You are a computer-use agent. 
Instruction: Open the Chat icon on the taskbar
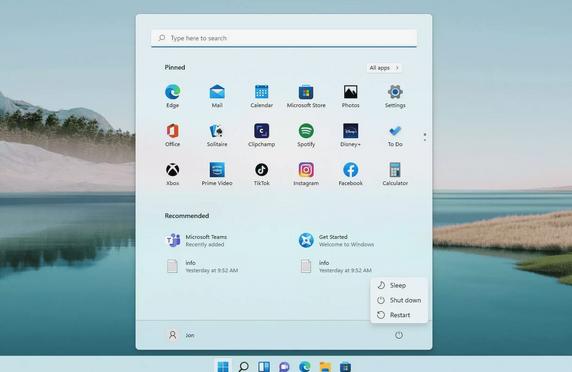284,366
